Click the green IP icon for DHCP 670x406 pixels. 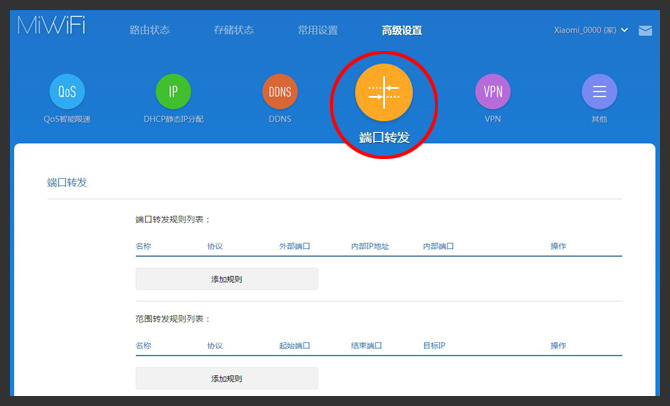coord(173,92)
